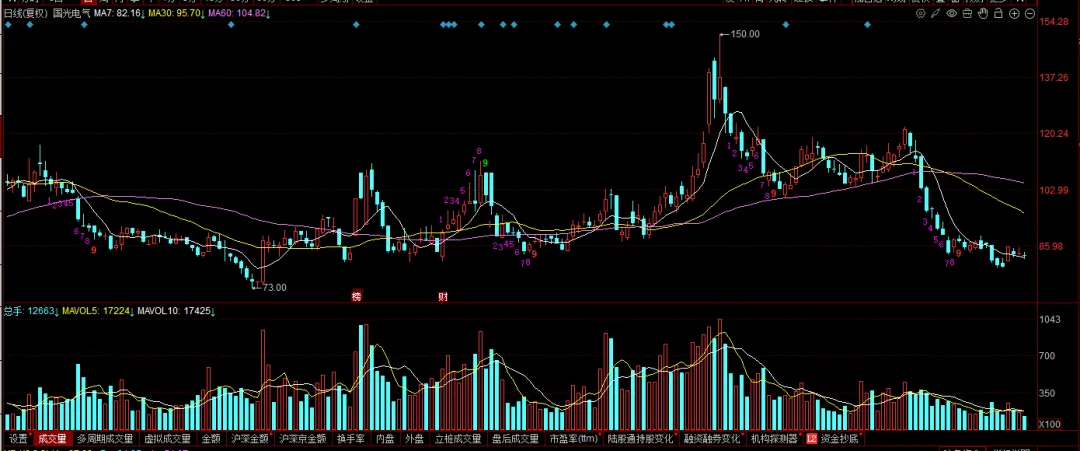Switch to 市盈率(ttm) tab
The width and height of the screenshot is (1080, 451).
tap(573, 438)
